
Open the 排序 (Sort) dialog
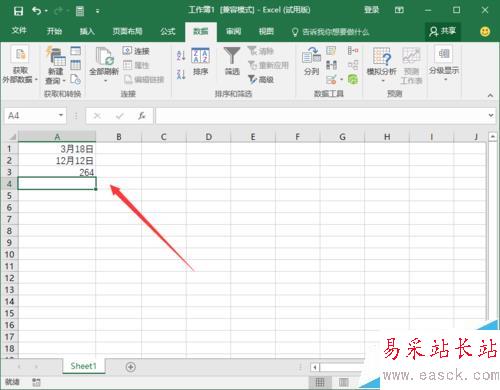(x=200, y=62)
